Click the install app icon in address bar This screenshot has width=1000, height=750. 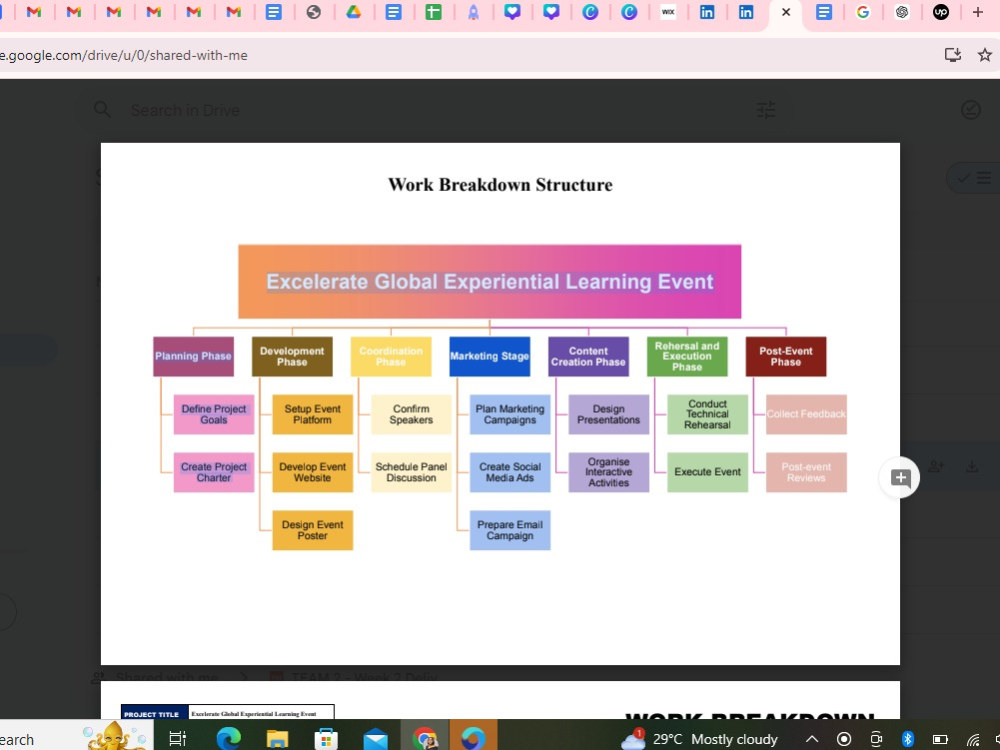pyautogui.click(x=952, y=55)
